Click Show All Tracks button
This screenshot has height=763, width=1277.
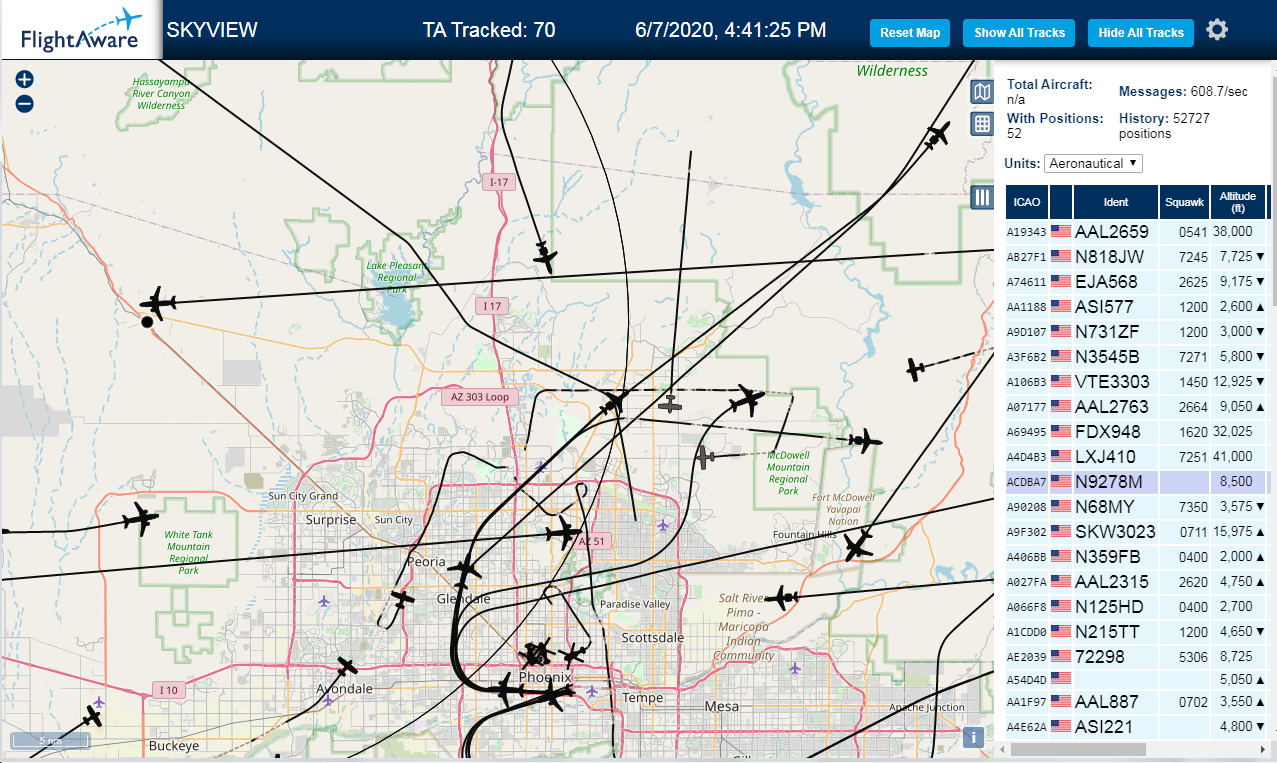1019,33
